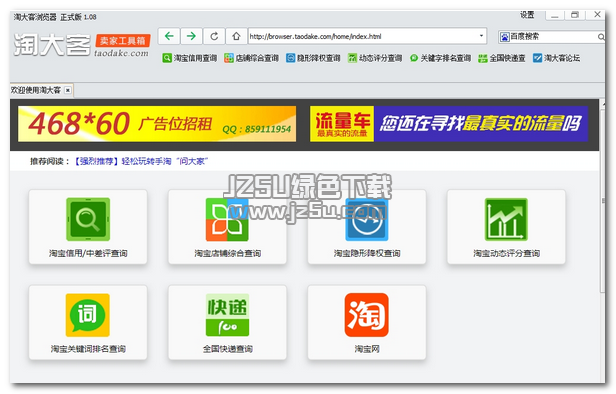This screenshot has width=616, height=394.
Task: Click the Baidu paw icon in search box
Action: pyautogui.click(x=504, y=37)
